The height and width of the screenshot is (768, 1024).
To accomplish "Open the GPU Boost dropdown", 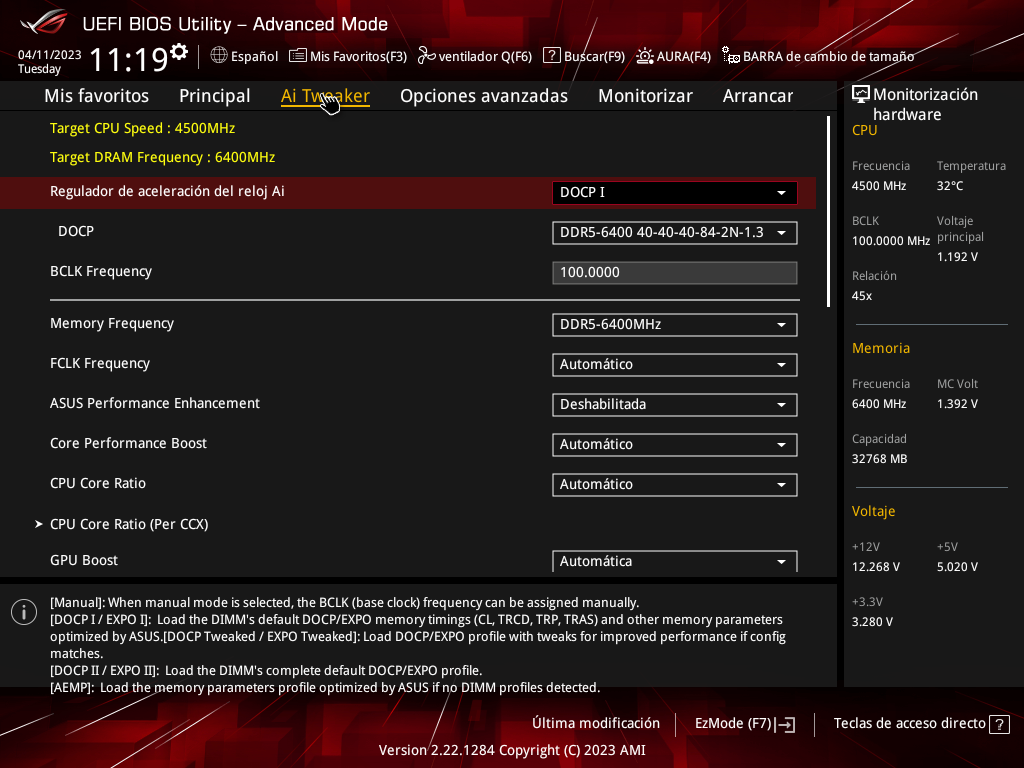I will pyautogui.click(x=675, y=561).
